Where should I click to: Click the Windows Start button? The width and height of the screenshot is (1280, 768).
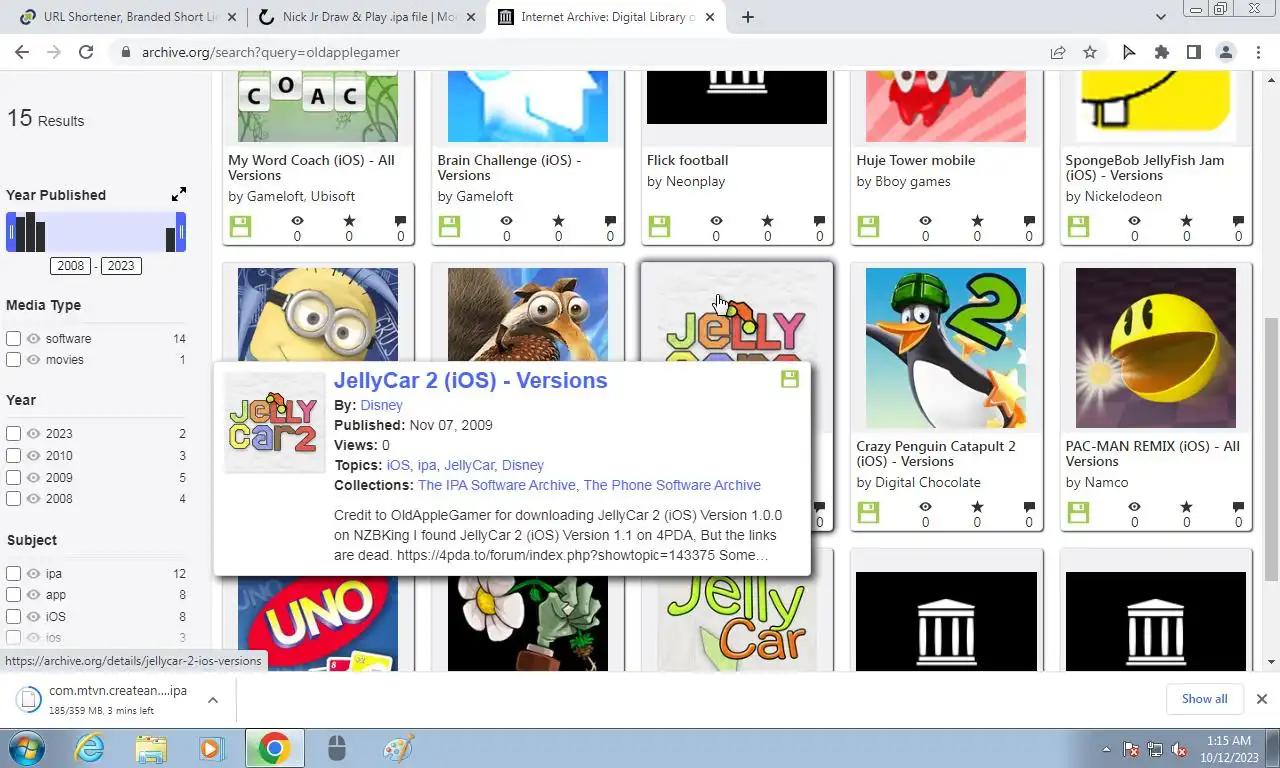point(26,748)
